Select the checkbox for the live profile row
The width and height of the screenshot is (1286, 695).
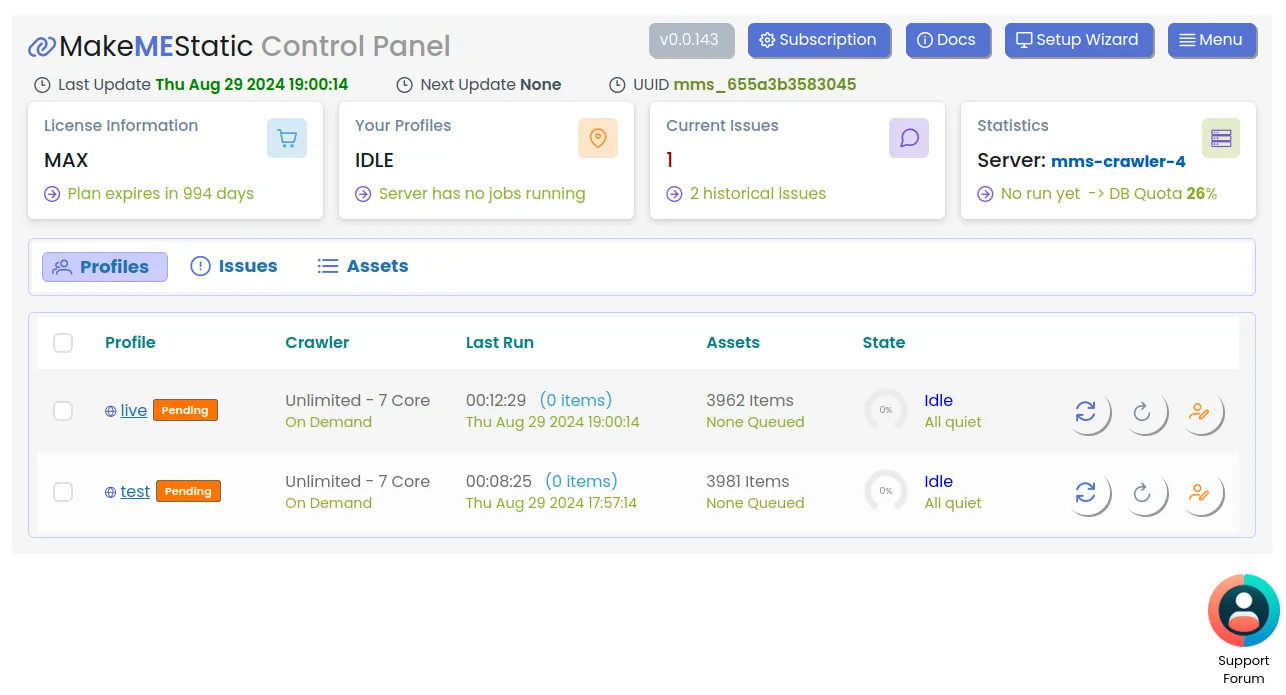[x=63, y=411]
